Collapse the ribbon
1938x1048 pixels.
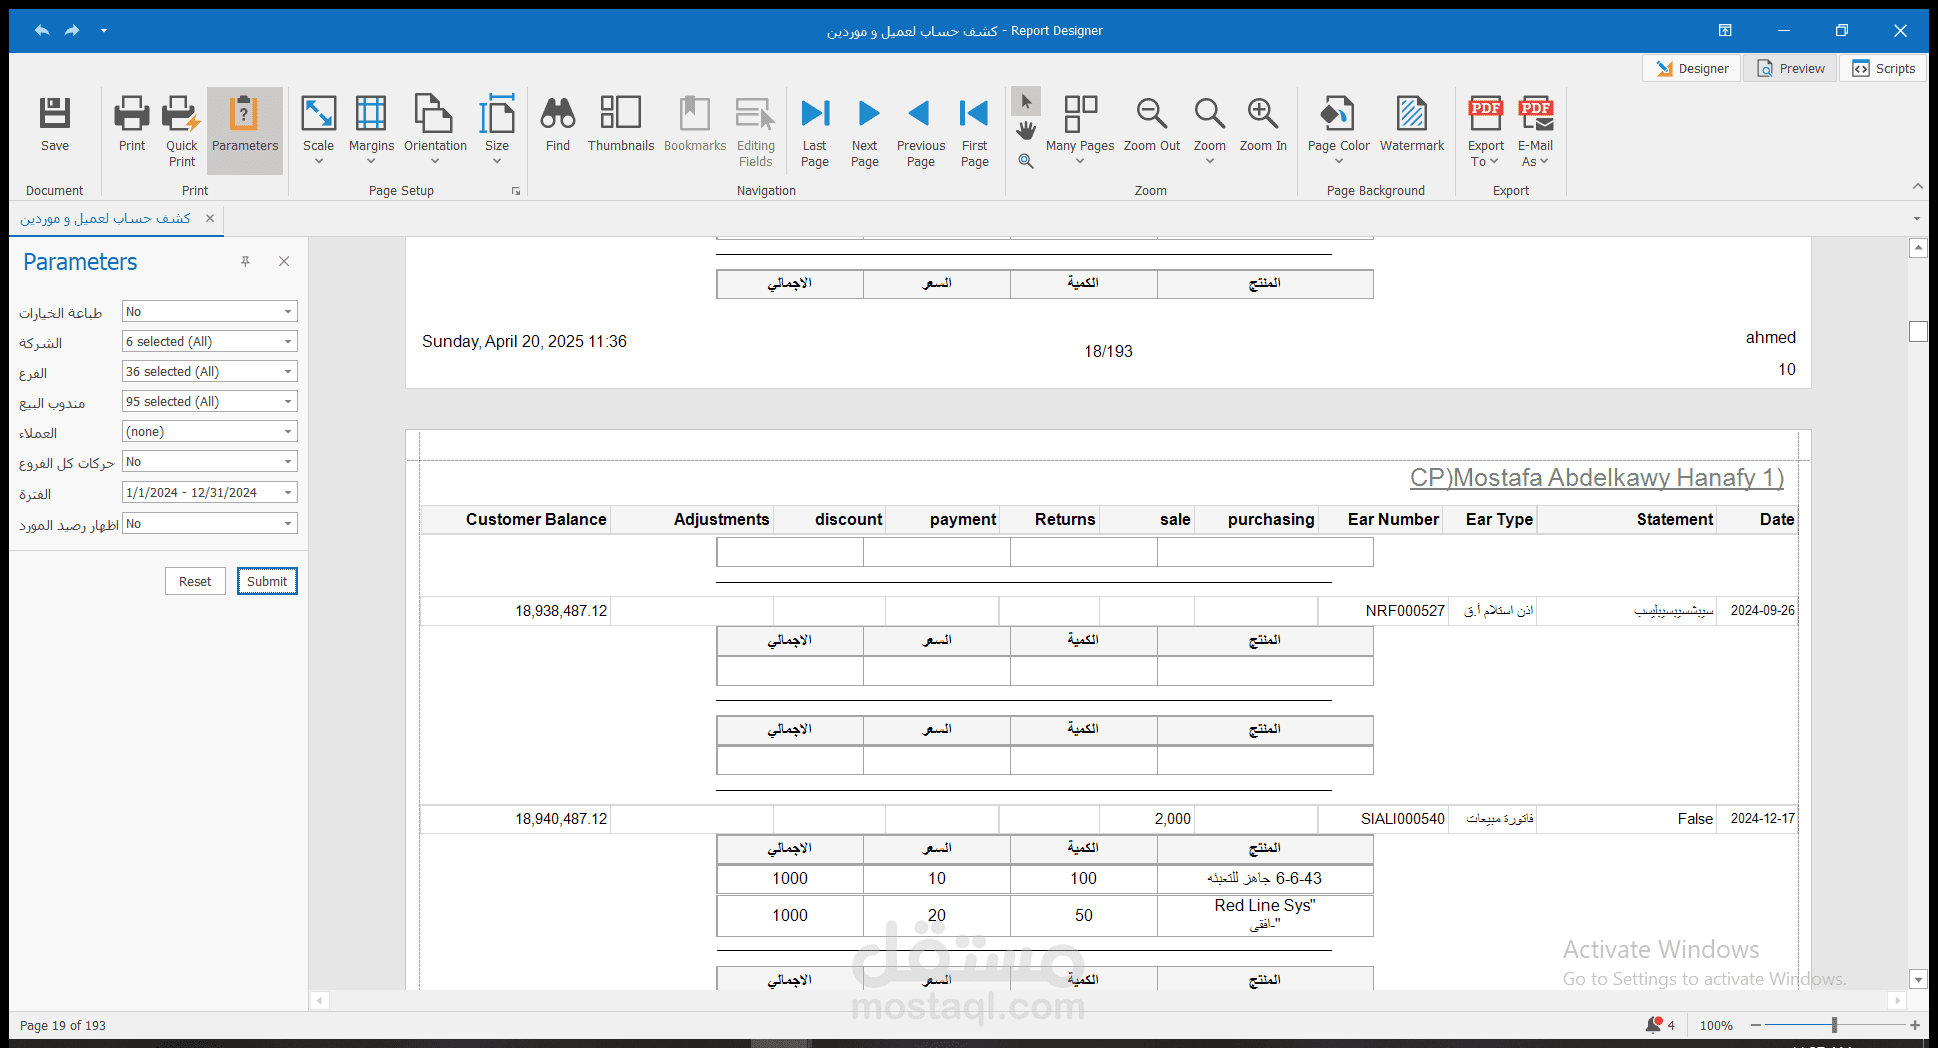point(1917,186)
